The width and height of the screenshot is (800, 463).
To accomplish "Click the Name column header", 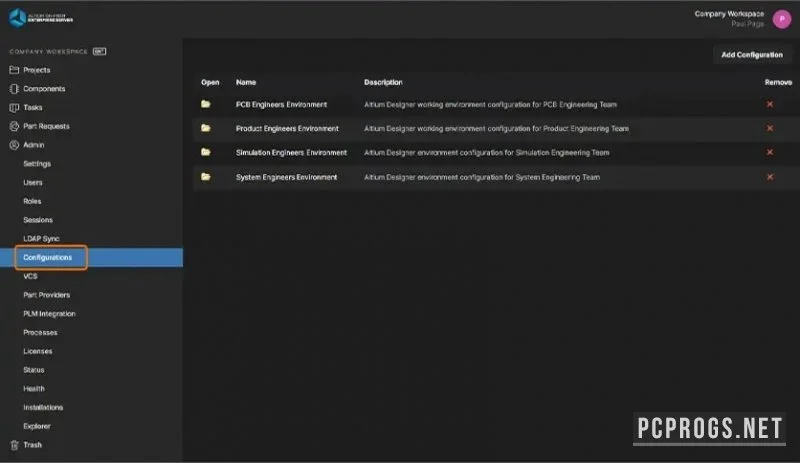I will [246, 82].
